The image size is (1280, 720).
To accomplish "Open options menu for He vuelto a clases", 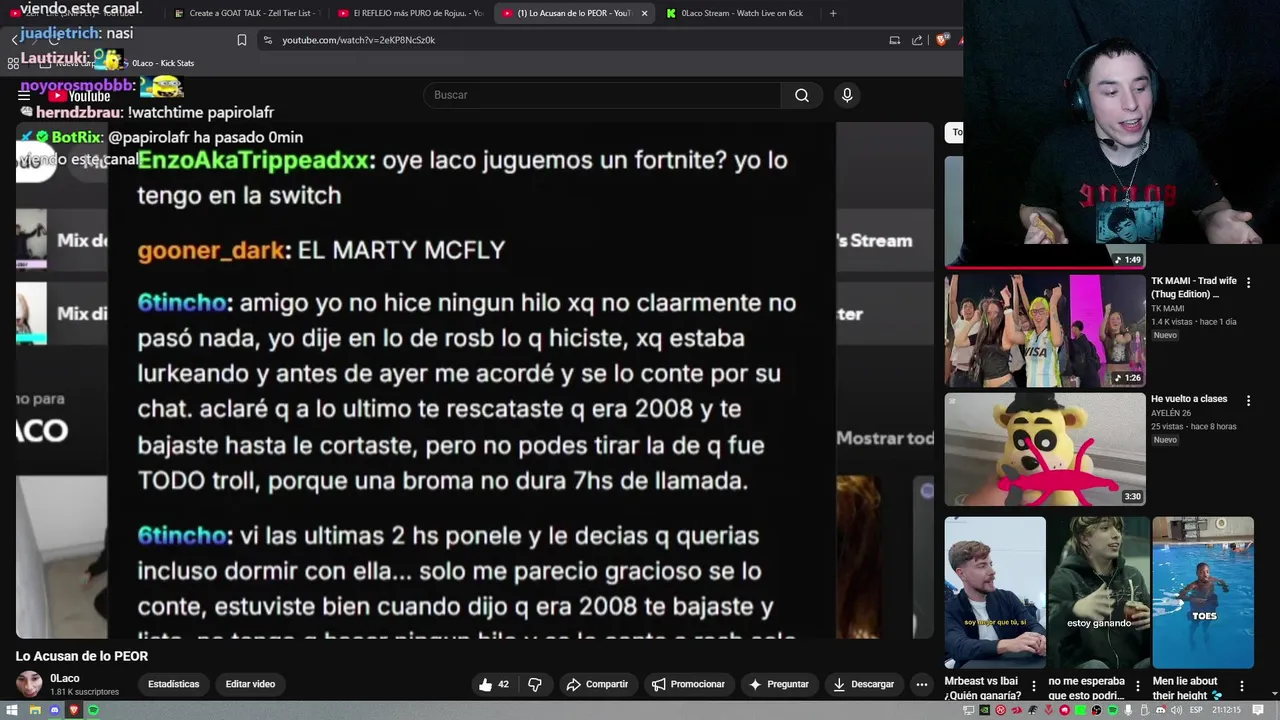I will [x=1248, y=400].
